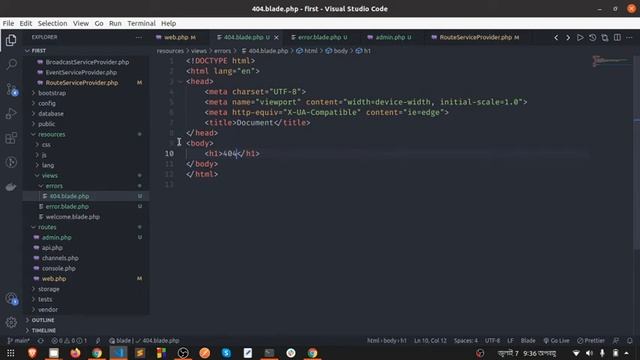The width and height of the screenshot is (640, 360).
Task: Open errors and warnings count in status bar
Action: (x=69, y=340)
